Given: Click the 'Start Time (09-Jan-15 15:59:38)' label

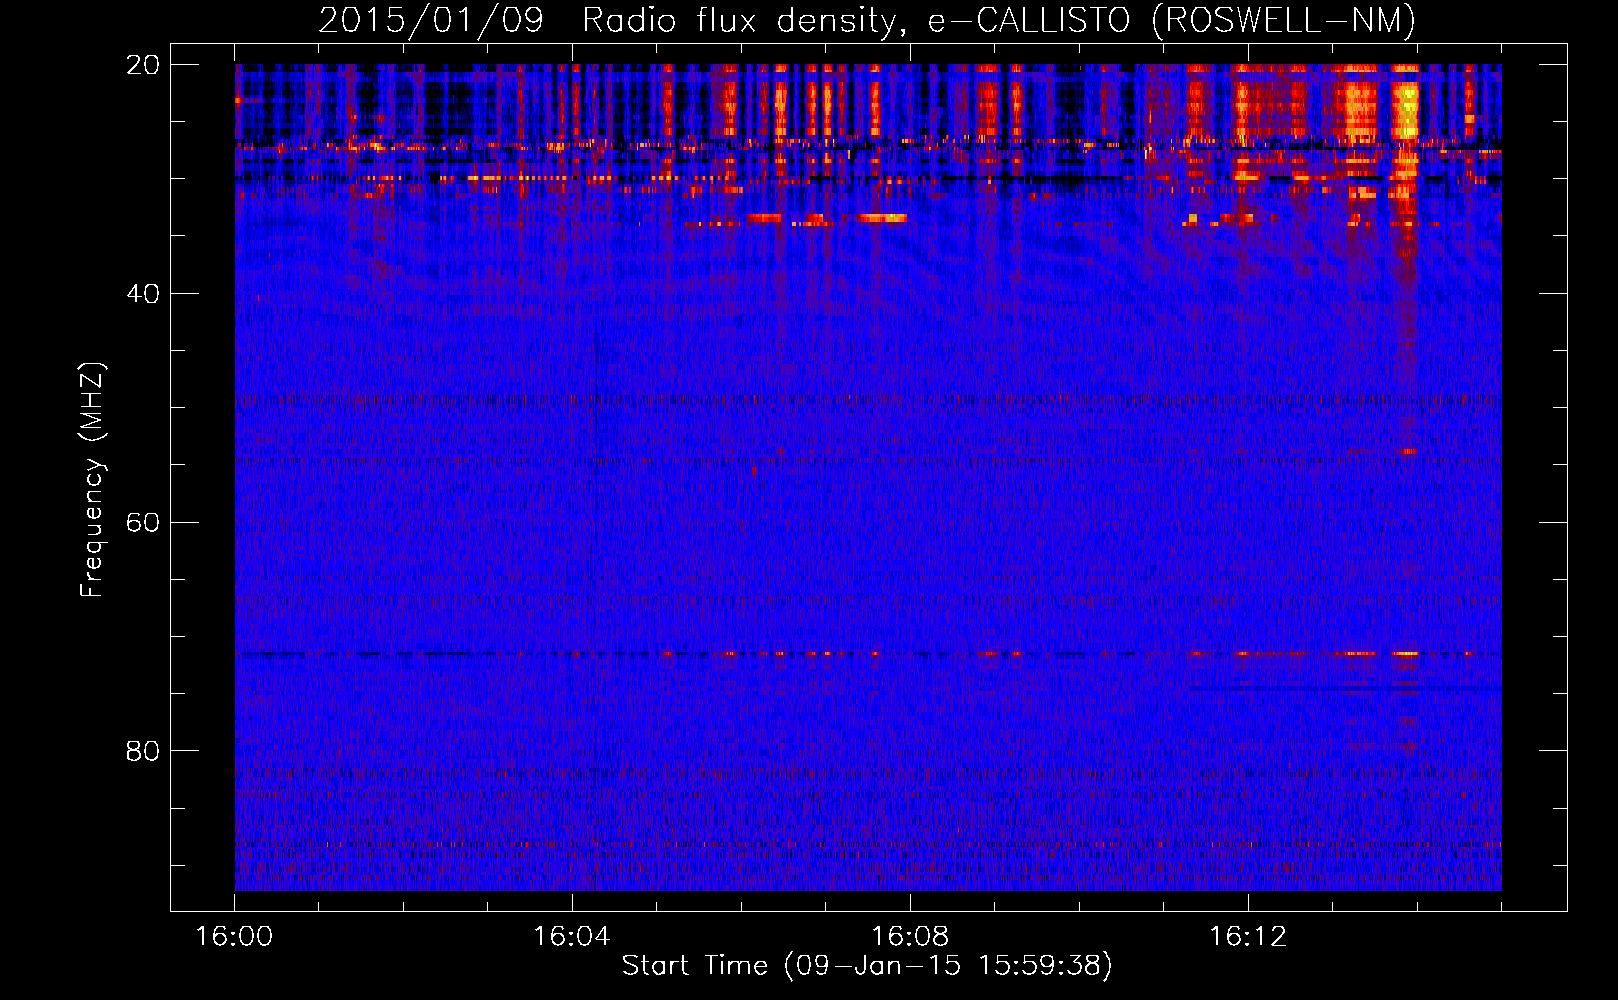Looking at the screenshot, I should pyautogui.click(x=867, y=966).
